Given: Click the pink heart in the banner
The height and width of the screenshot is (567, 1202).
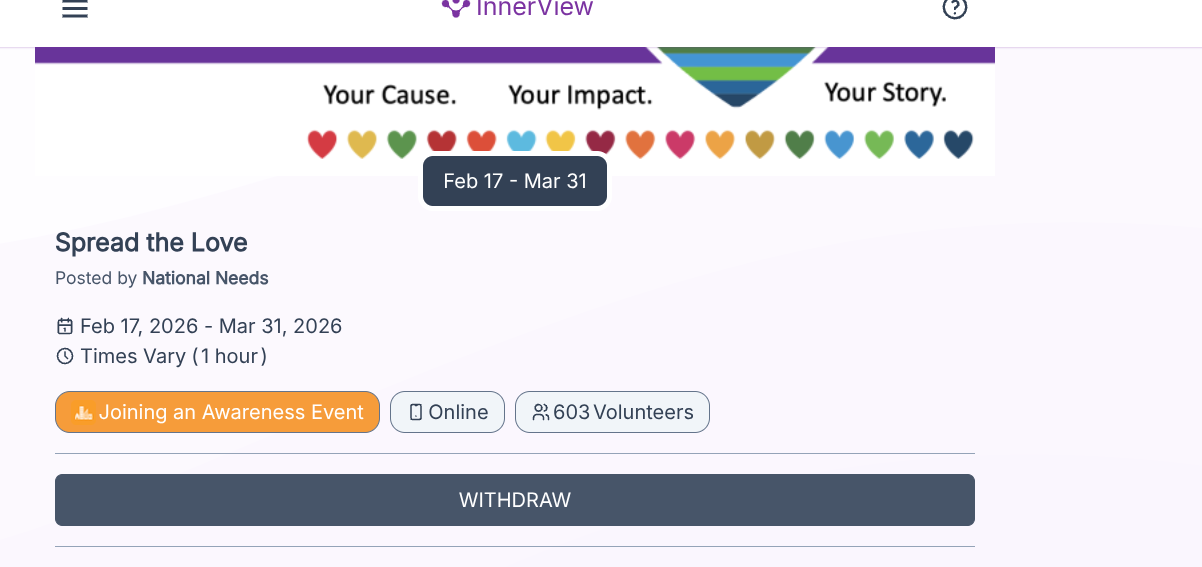Looking at the screenshot, I should click(x=680, y=144).
